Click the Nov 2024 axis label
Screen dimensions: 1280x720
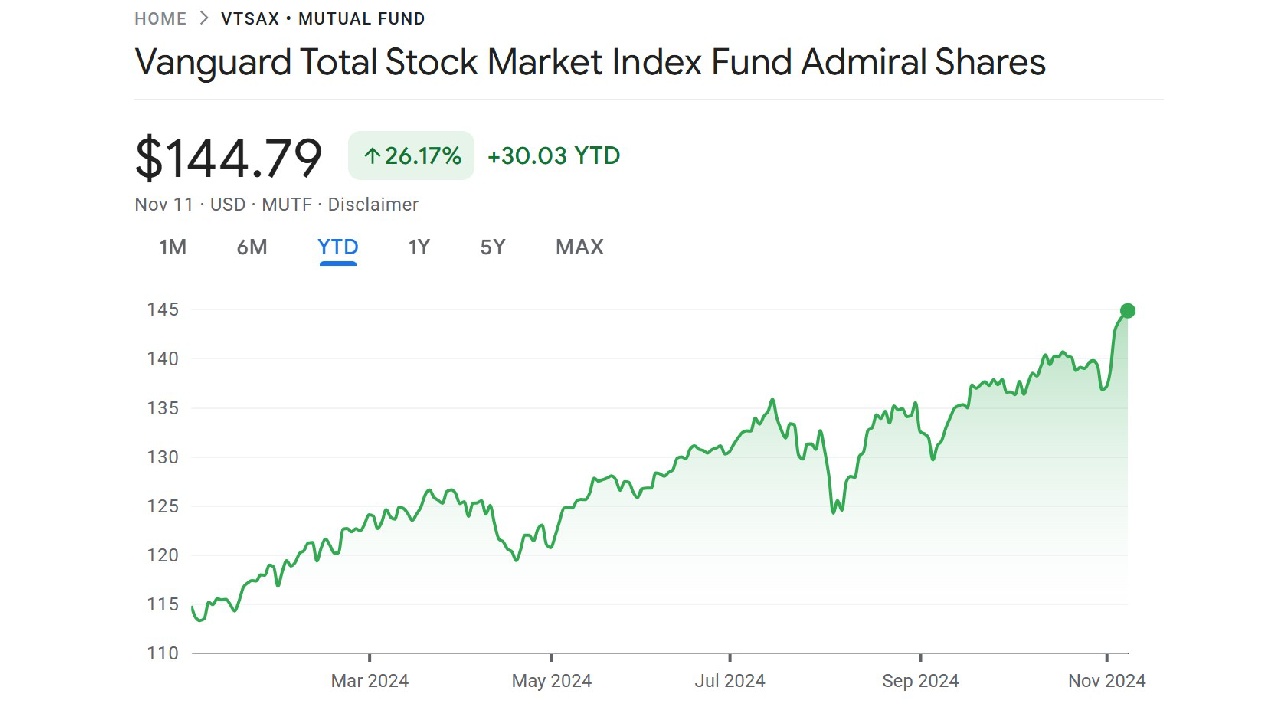click(1106, 681)
